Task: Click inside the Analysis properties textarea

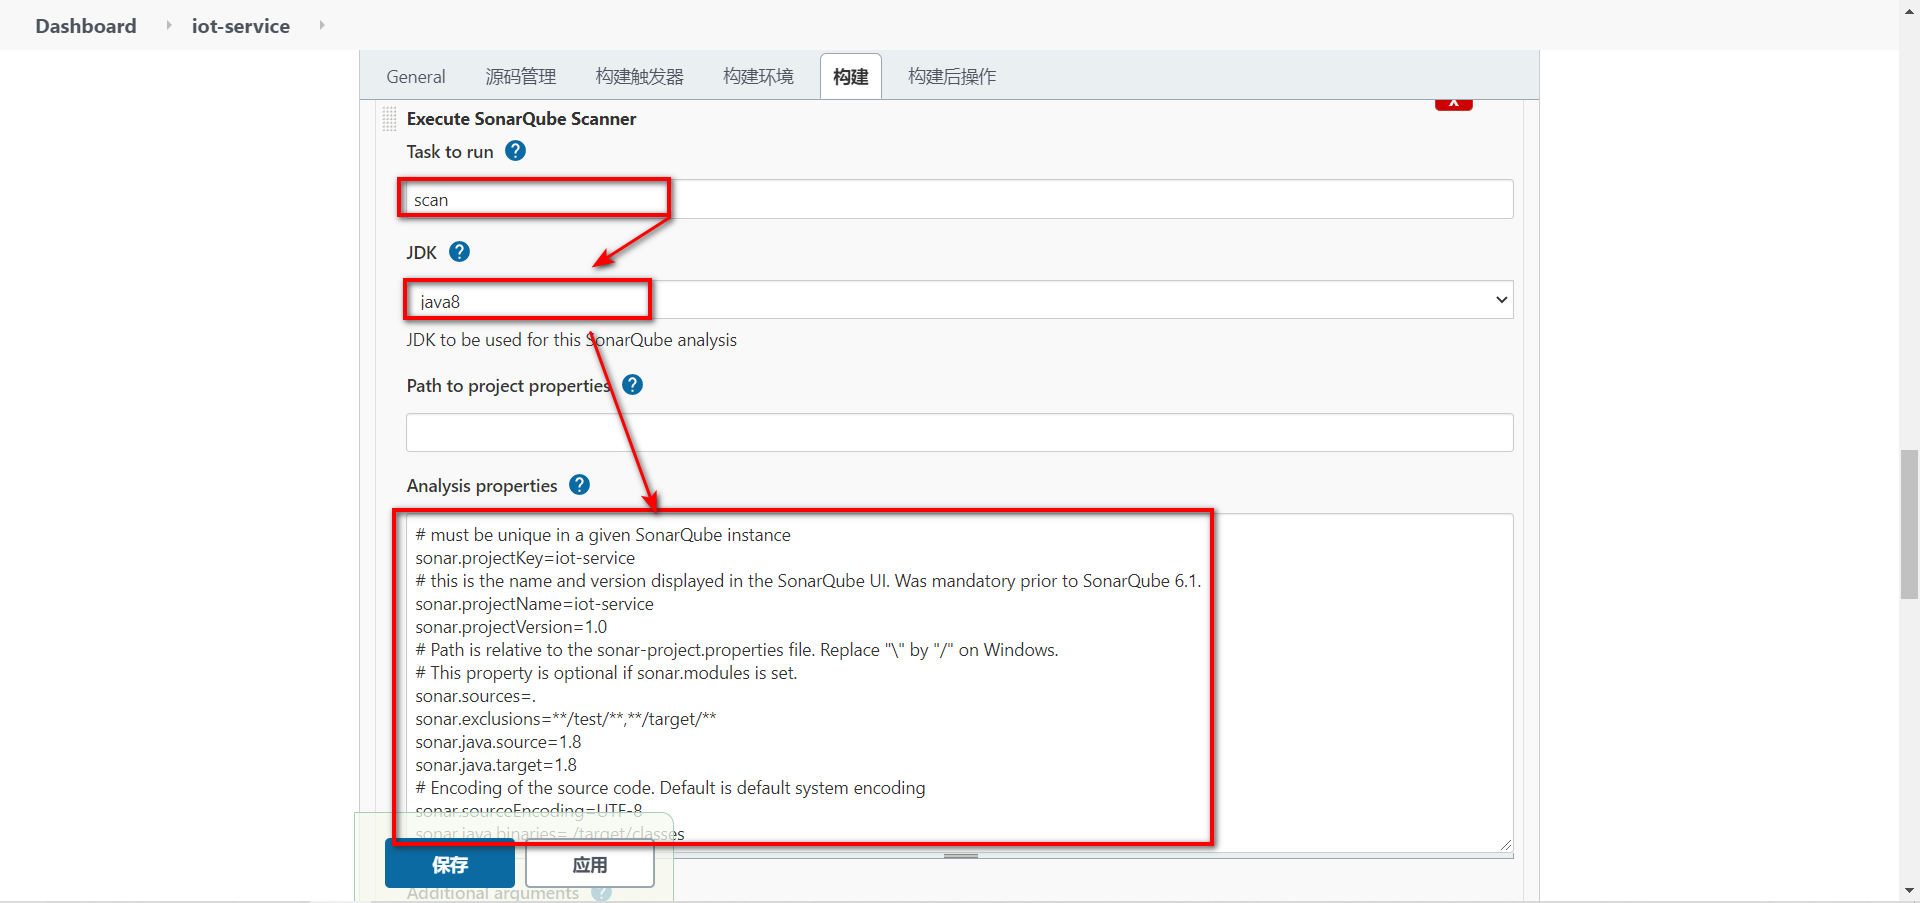Action: point(959,683)
